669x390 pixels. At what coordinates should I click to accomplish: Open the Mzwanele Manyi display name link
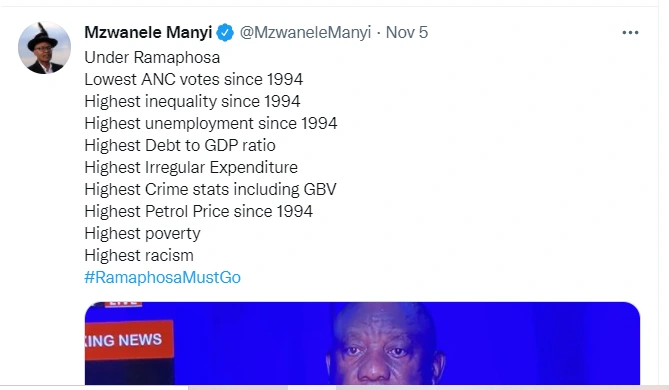(x=148, y=32)
